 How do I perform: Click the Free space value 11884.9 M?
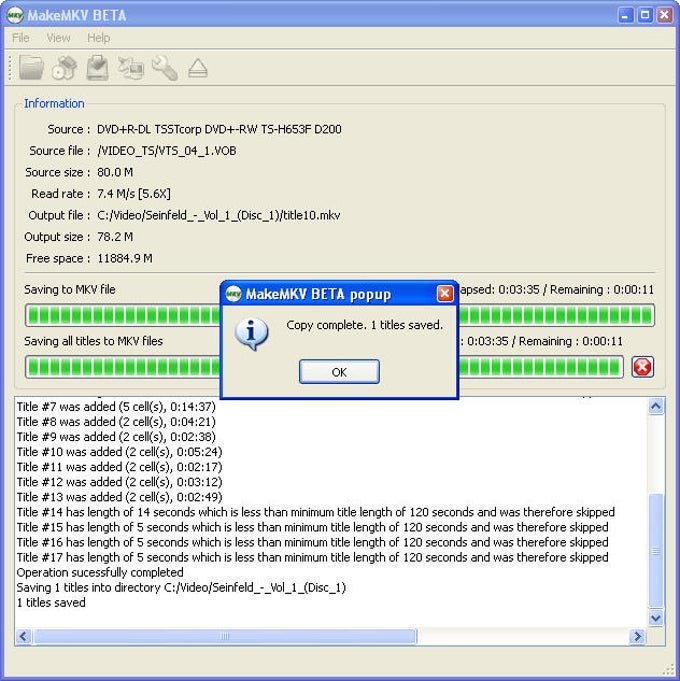click(x=124, y=258)
